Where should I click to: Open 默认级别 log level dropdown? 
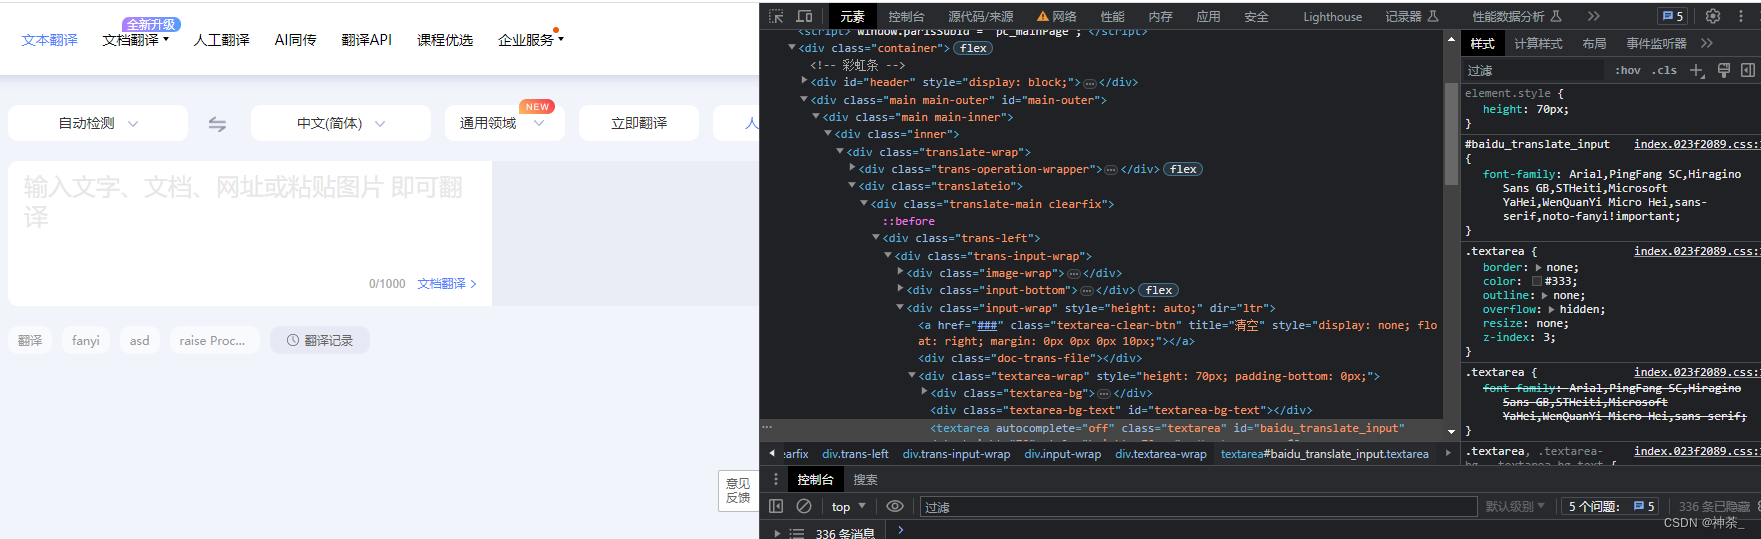[x=1515, y=506]
